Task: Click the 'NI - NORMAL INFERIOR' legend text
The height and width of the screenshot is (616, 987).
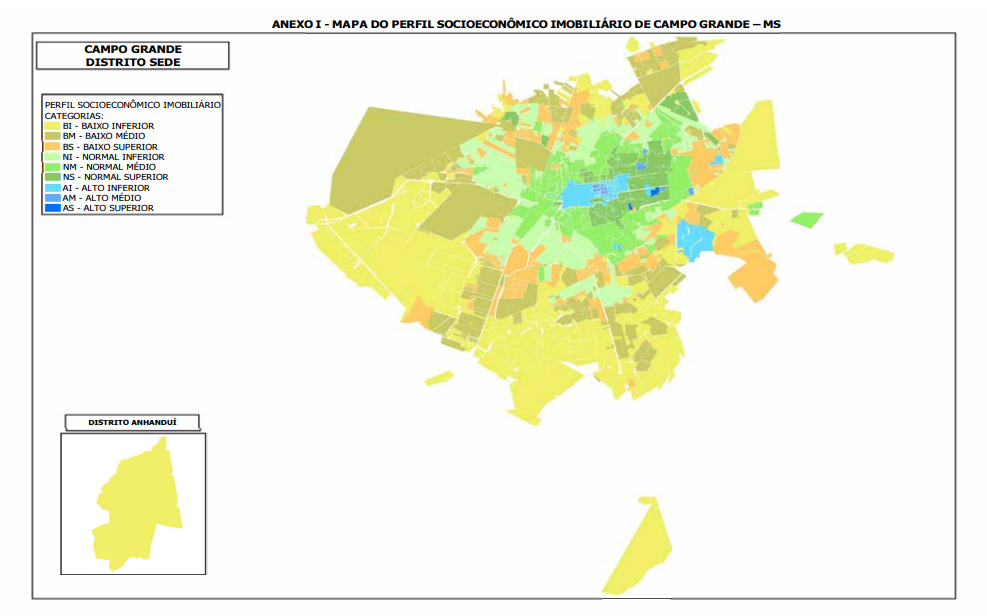Action: click(x=113, y=157)
